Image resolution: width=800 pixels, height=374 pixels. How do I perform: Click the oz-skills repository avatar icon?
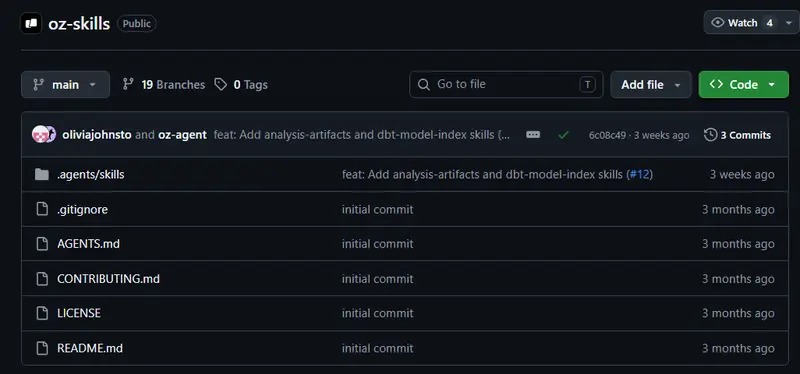31,23
